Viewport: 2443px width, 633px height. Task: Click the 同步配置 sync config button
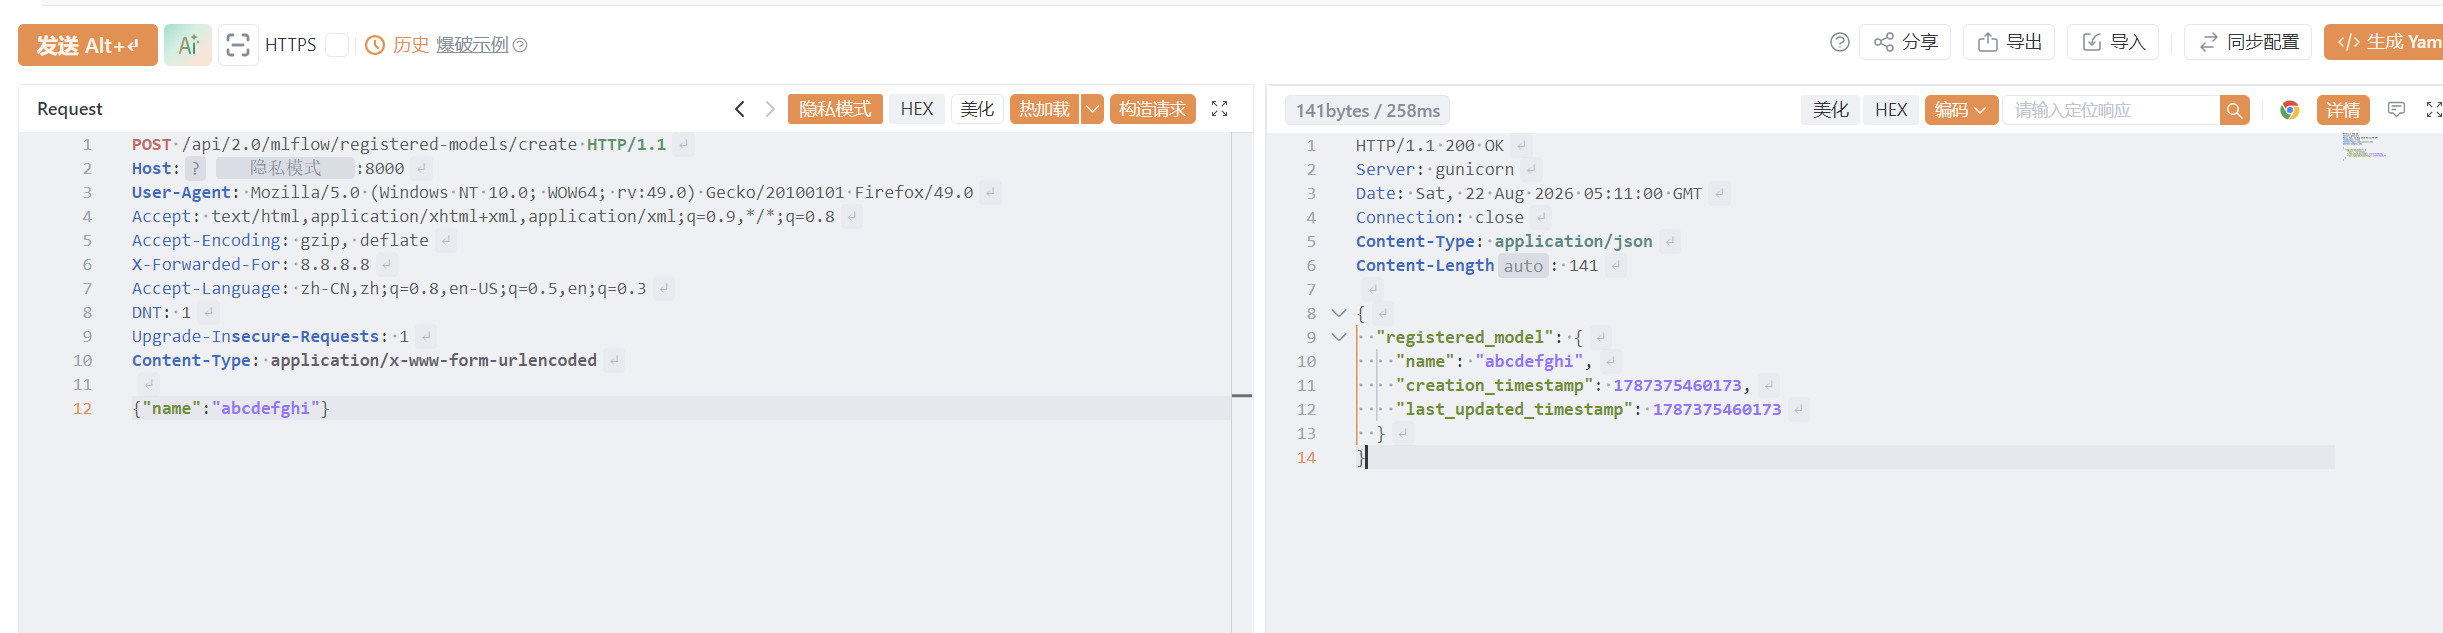coord(2248,42)
